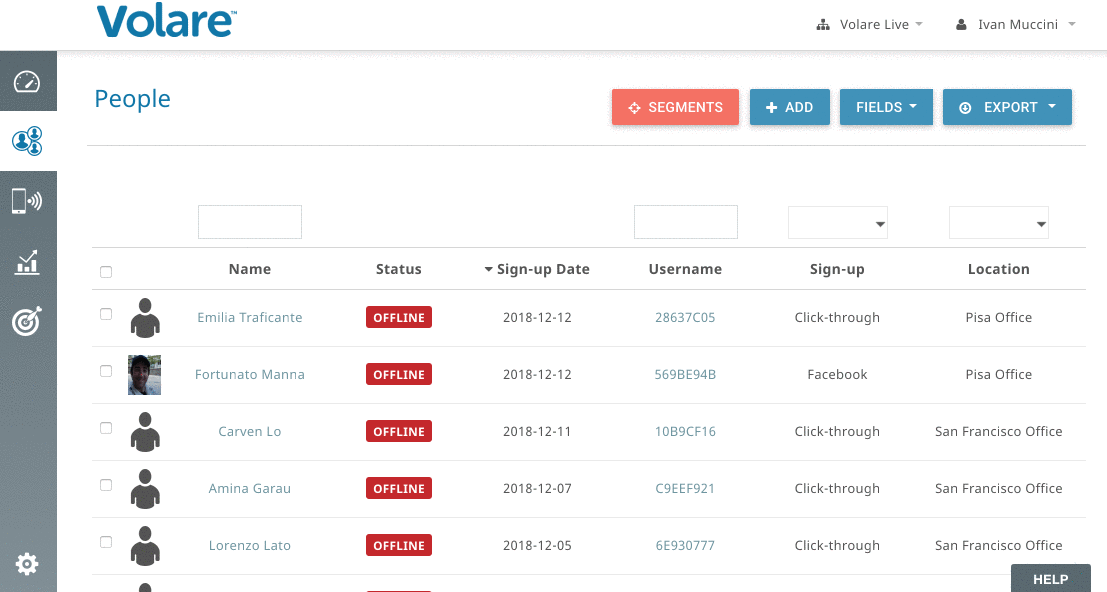Open the dashboard gauge icon in sidebar
Screen dimensions: 1107x592
(x=28, y=81)
